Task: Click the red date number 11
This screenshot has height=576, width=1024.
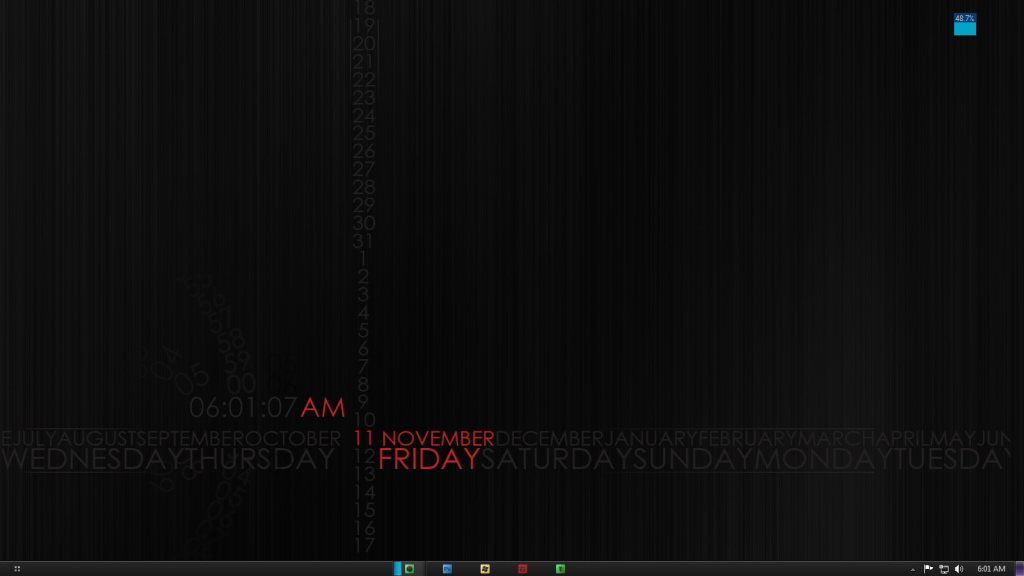Action: coord(363,438)
